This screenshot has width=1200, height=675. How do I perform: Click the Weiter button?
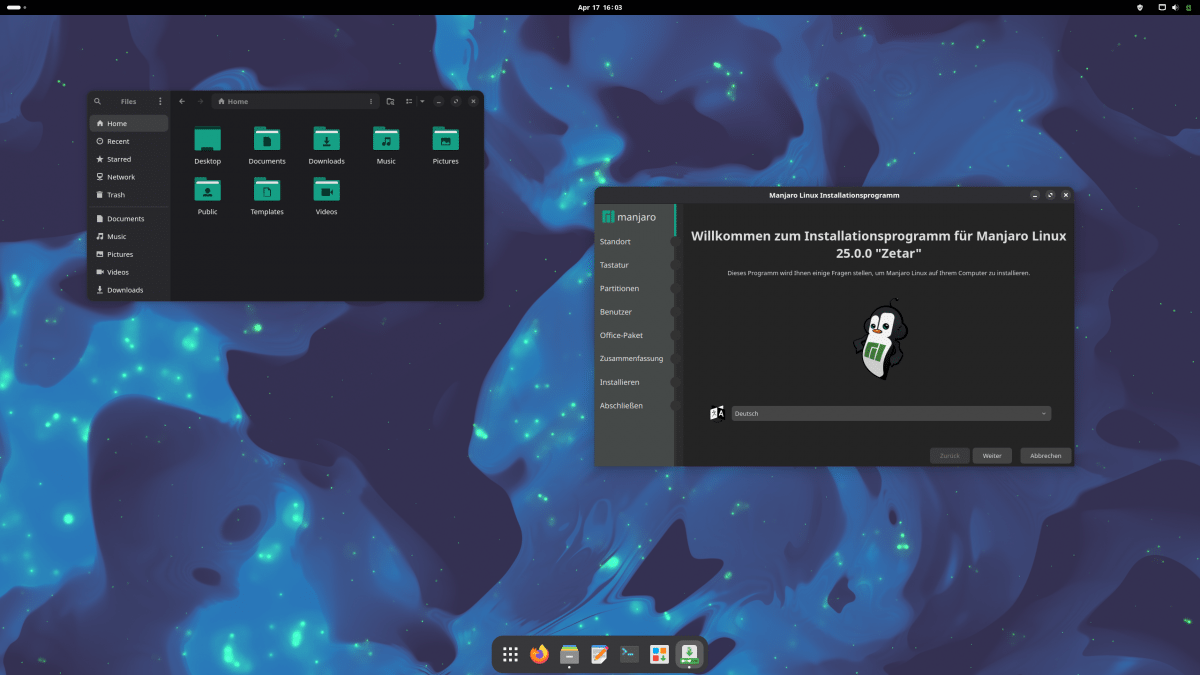tap(992, 455)
